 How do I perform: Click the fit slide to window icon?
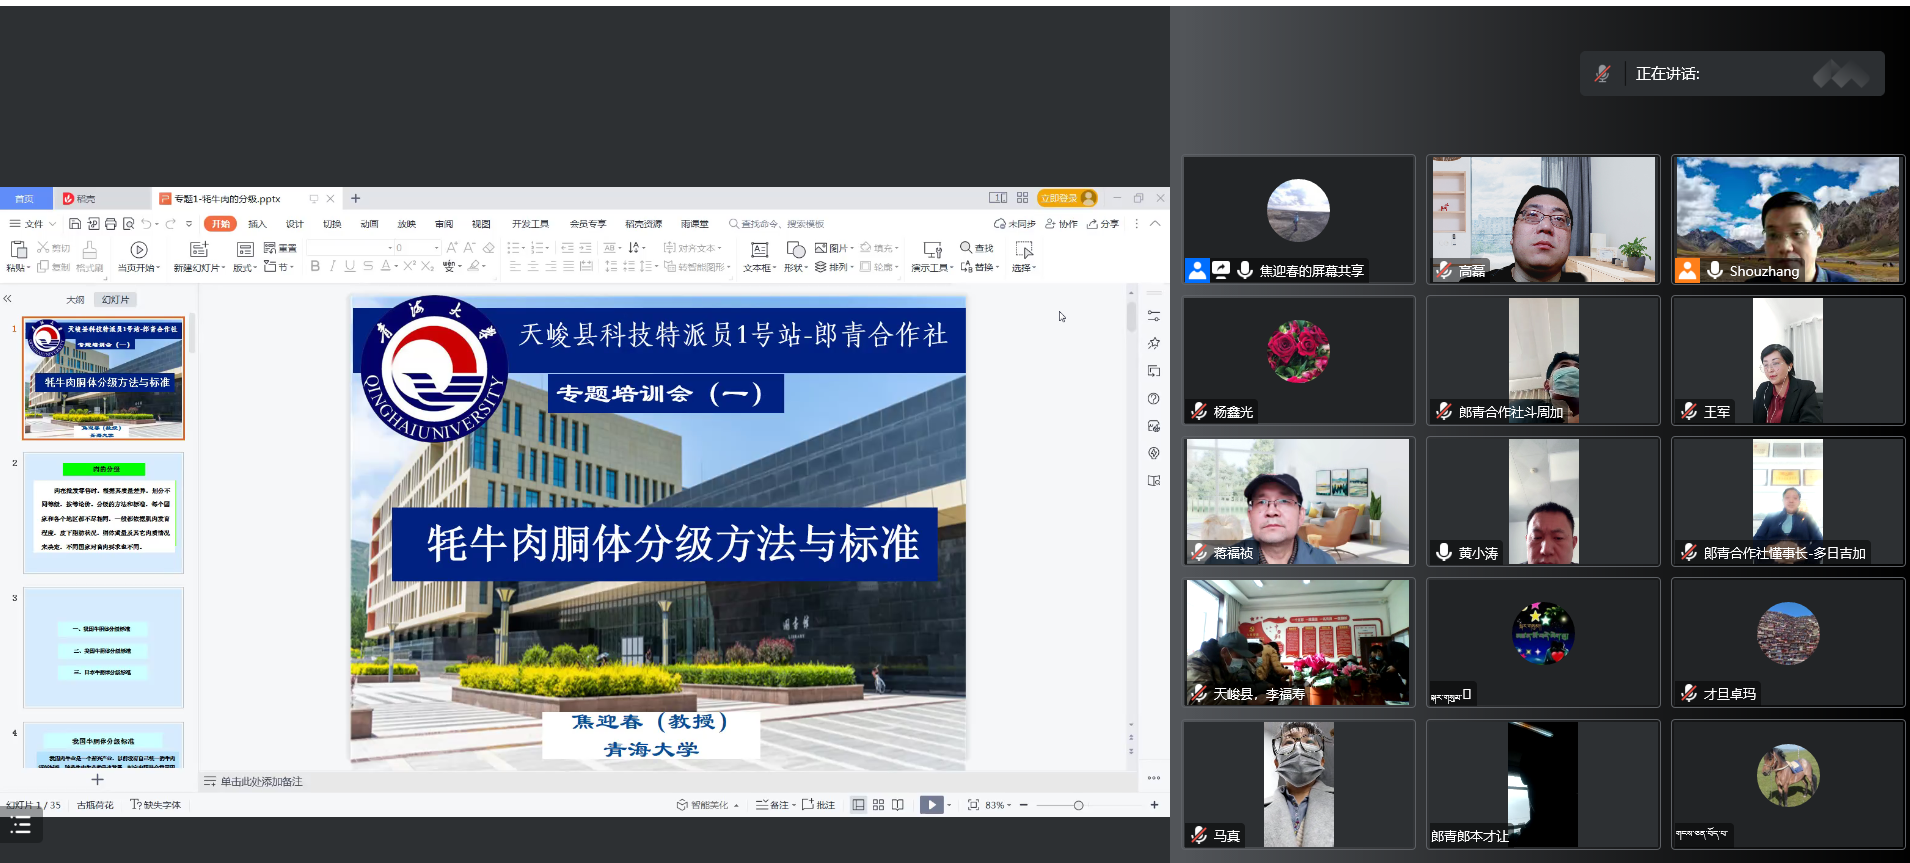pyautogui.click(x=973, y=805)
